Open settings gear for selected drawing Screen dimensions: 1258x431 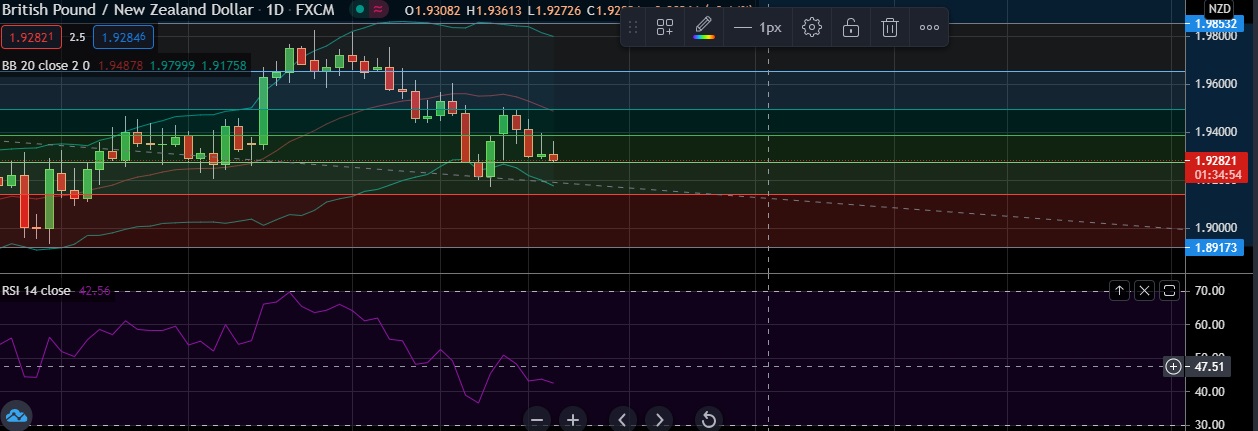tap(812, 28)
